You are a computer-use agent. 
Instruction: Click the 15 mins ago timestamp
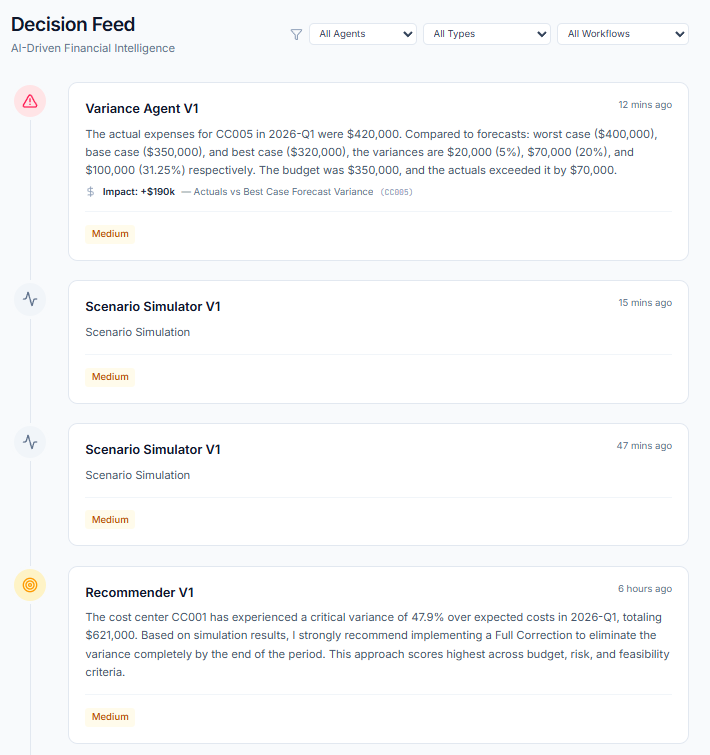pyautogui.click(x=645, y=303)
